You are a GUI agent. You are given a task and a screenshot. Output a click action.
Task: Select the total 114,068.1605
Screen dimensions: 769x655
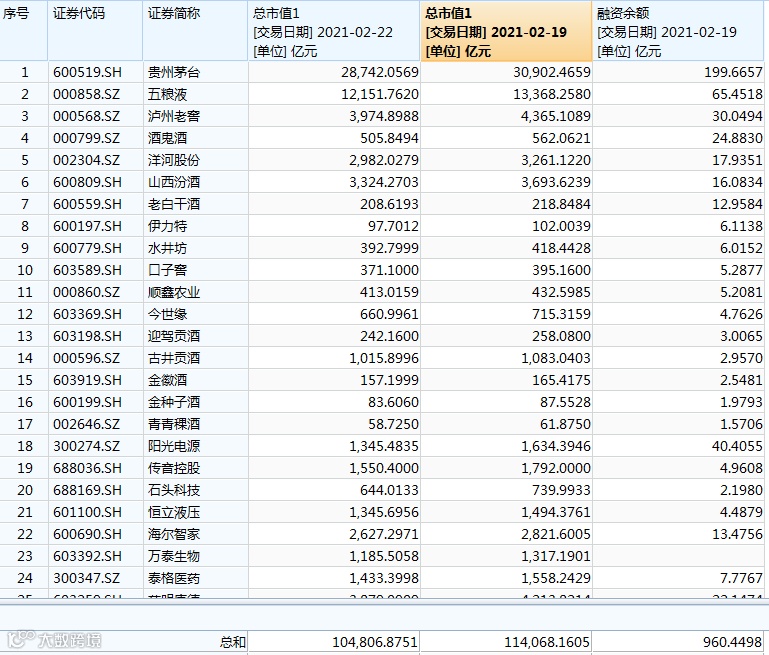click(x=547, y=642)
